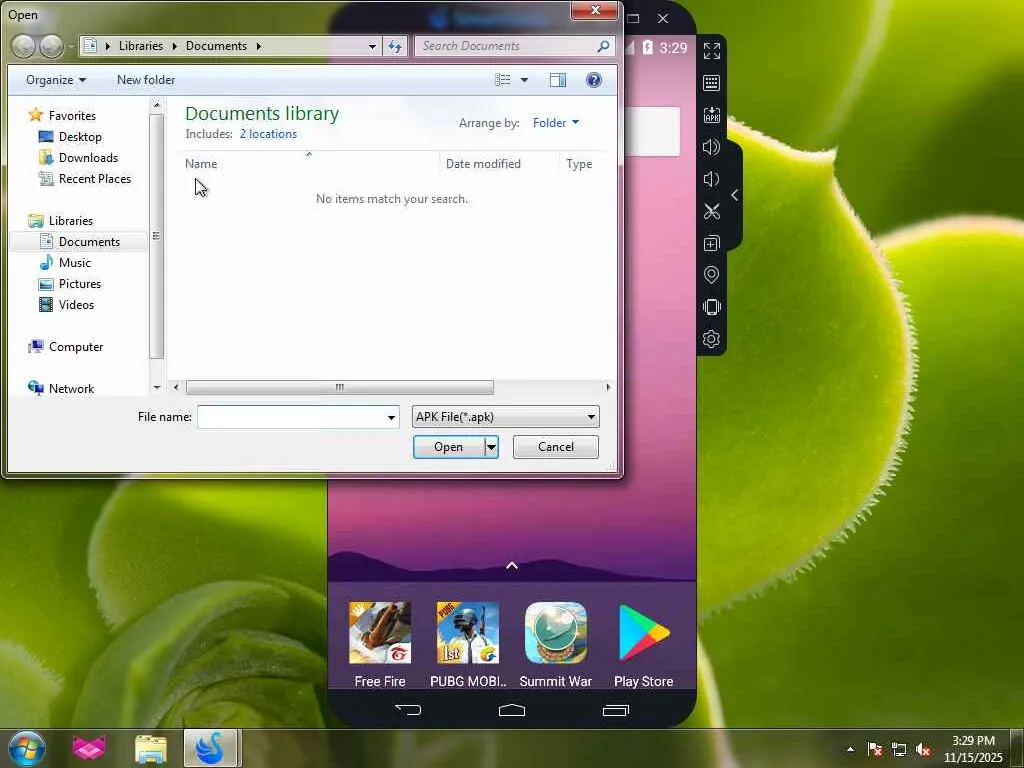
Task: Collapse the emulator sidebar with left chevron
Action: pos(735,195)
